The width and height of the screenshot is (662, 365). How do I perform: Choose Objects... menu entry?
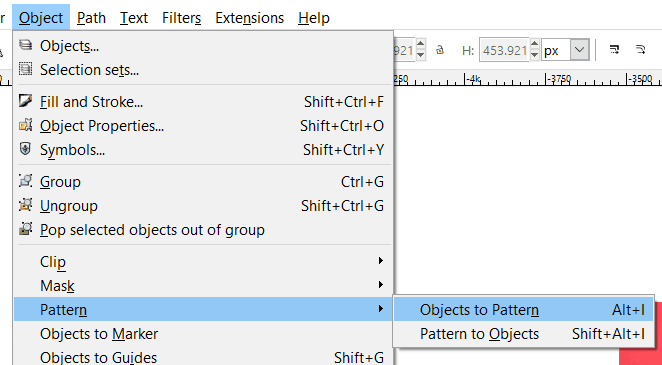(203, 46)
